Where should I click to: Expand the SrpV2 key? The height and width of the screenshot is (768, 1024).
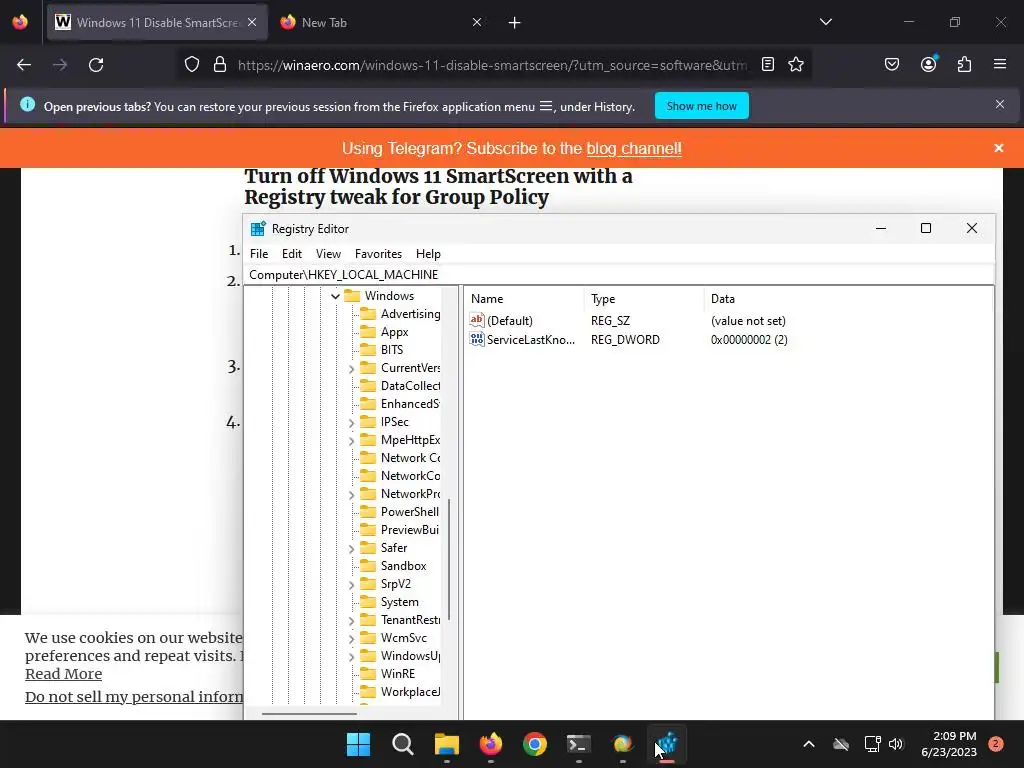[351, 585]
